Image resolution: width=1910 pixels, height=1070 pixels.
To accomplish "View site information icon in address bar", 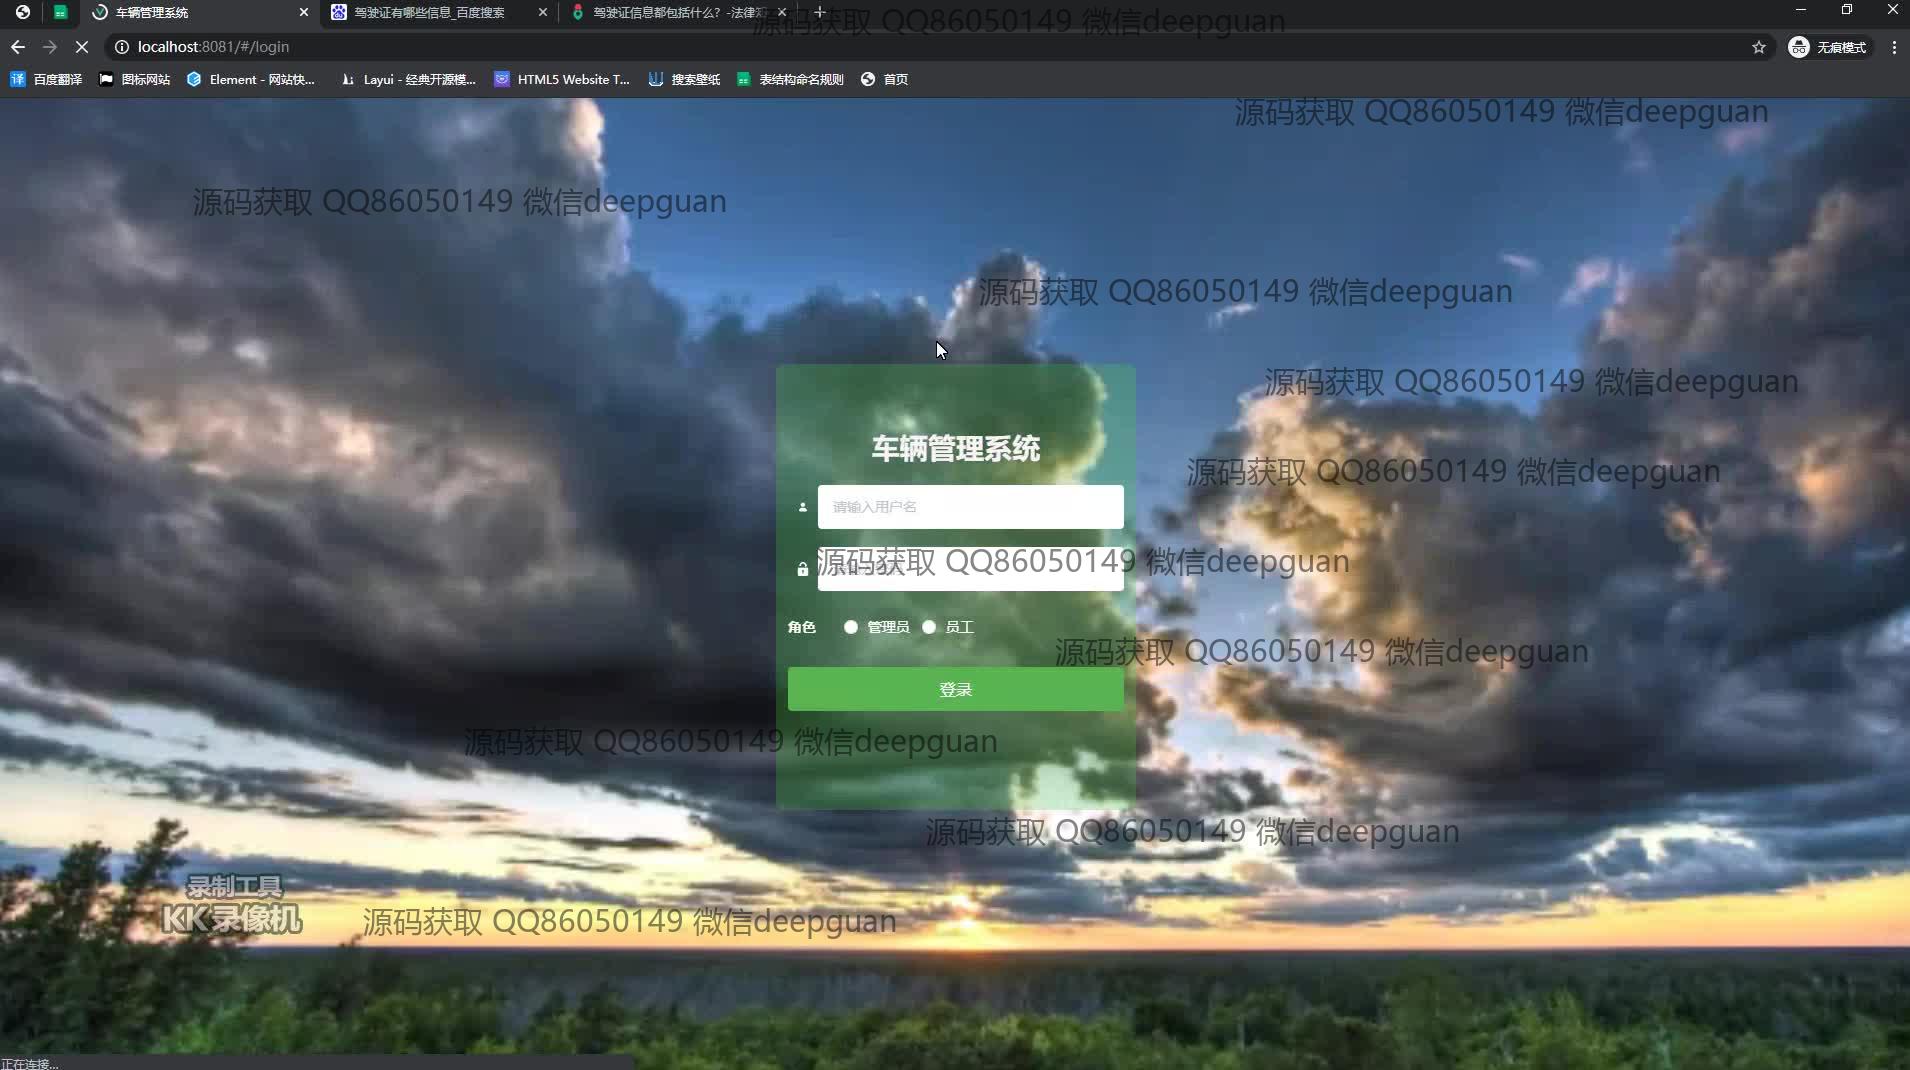I will tap(121, 47).
